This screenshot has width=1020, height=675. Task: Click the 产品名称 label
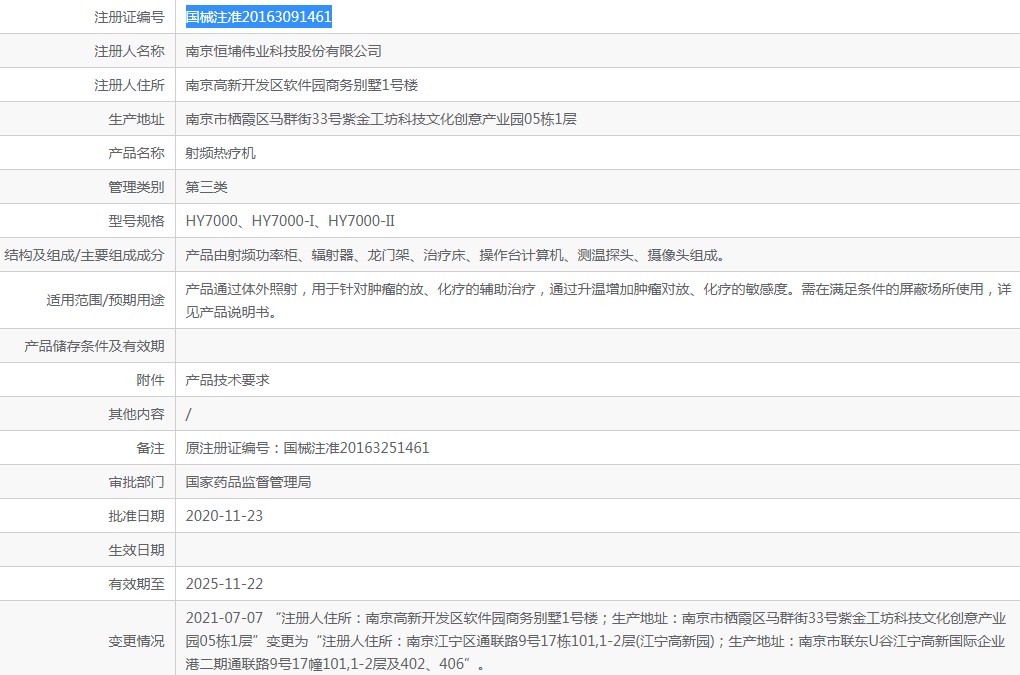point(136,153)
